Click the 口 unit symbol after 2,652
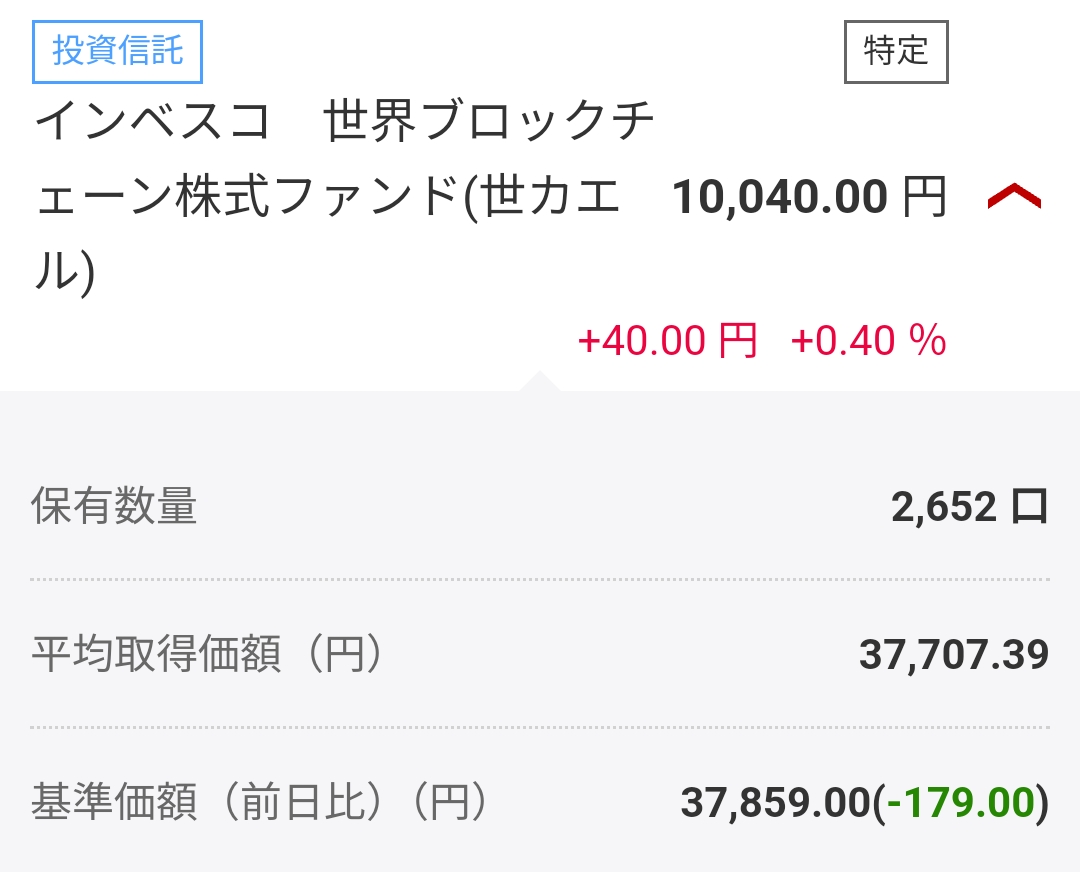The image size is (1080, 872). (1030, 507)
